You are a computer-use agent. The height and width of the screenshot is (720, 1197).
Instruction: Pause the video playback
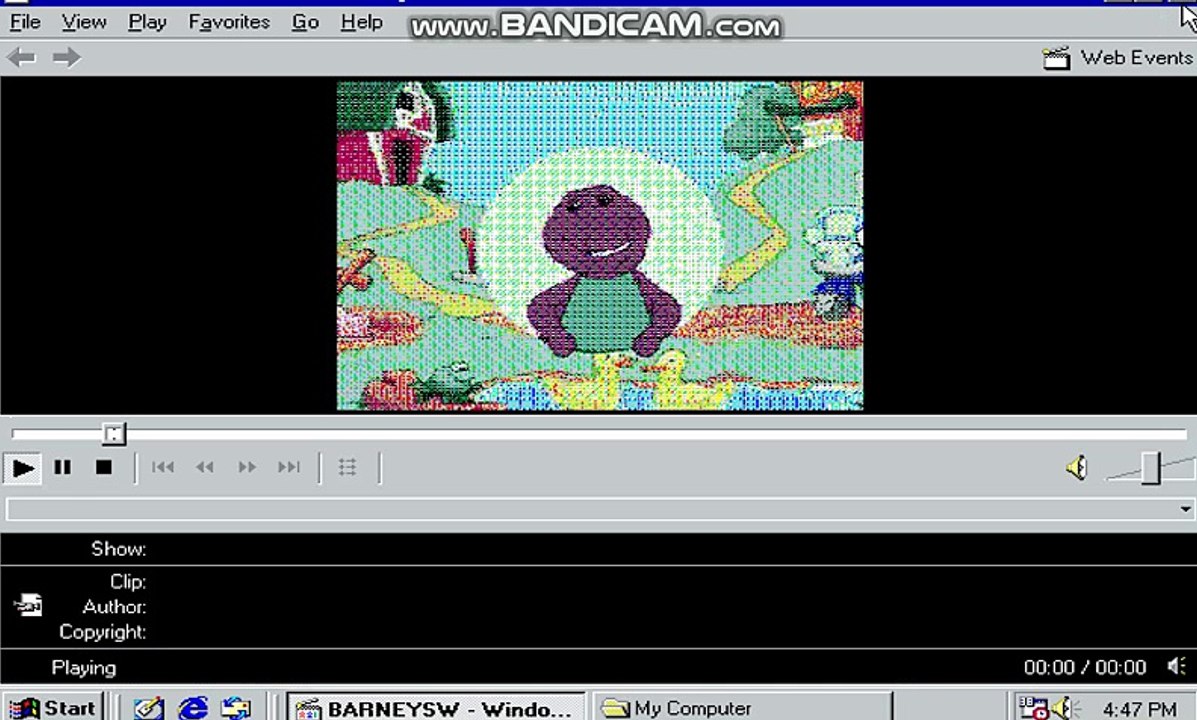(x=63, y=467)
